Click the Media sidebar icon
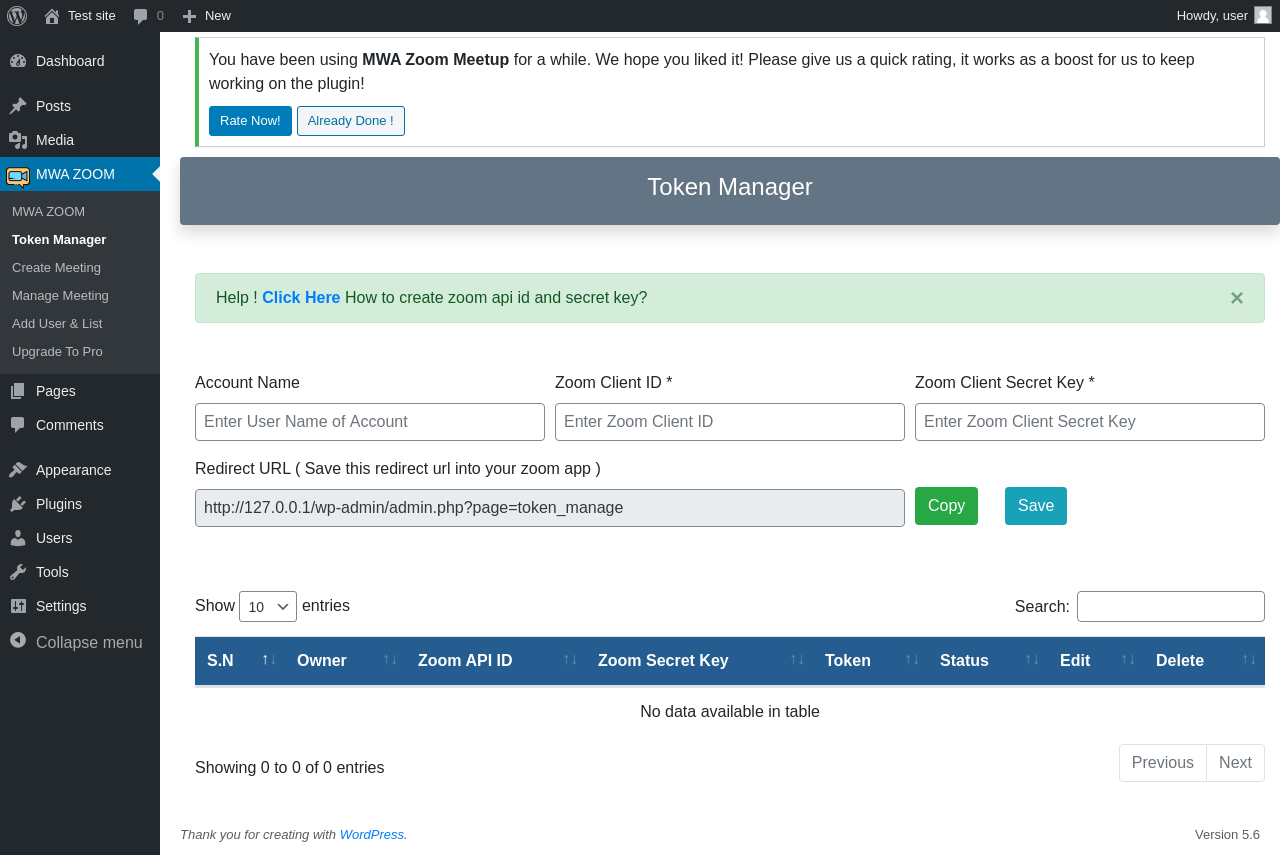Viewport: 1280px width, 855px height. tap(18, 140)
